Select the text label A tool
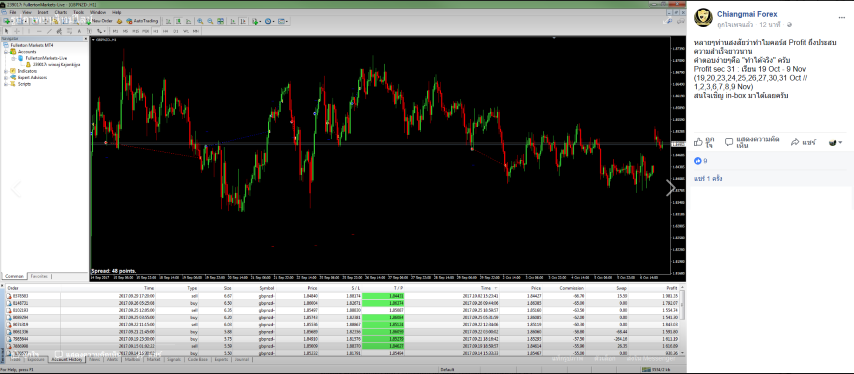Screen dimensions: 854x374 tap(79, 31)
